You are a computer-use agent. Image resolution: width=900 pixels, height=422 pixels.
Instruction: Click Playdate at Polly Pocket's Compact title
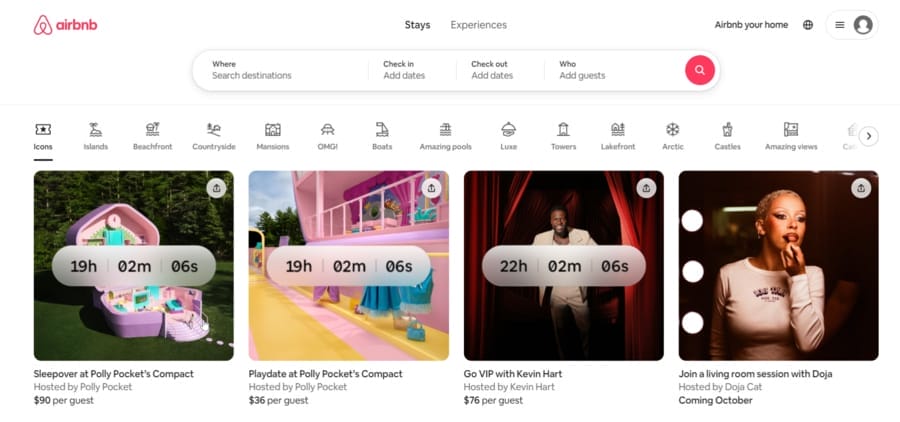(325, 374)
